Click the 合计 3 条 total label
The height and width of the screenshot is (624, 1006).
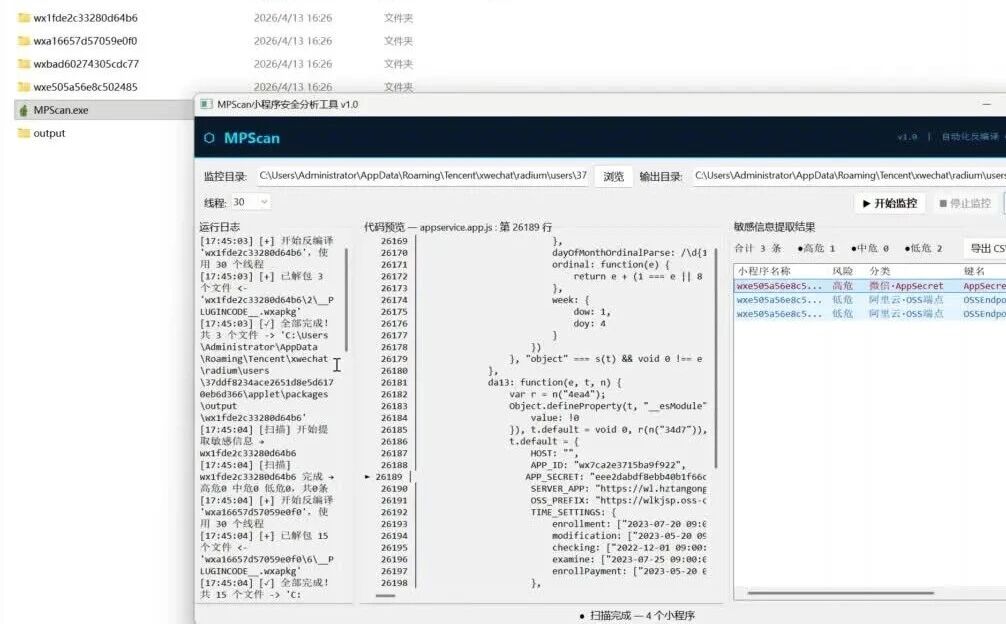click(x=758, y=248)
